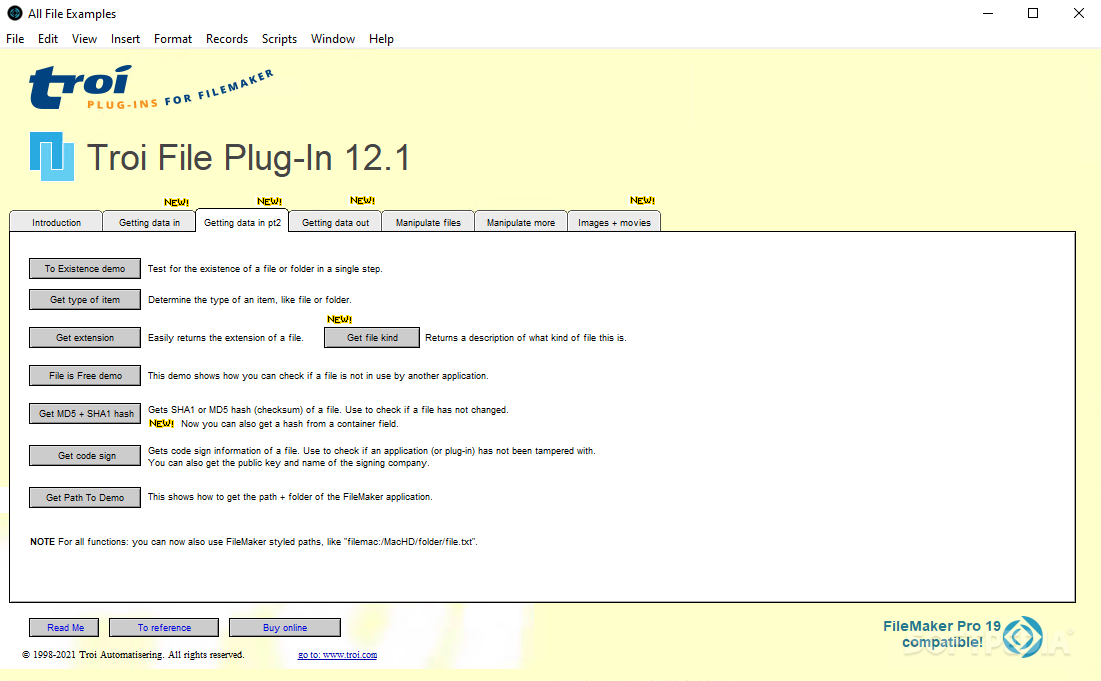Click the Get extension button
The width and height of the screenshot is (1101, 681).
pyautogui.click(x=85, y=337)
